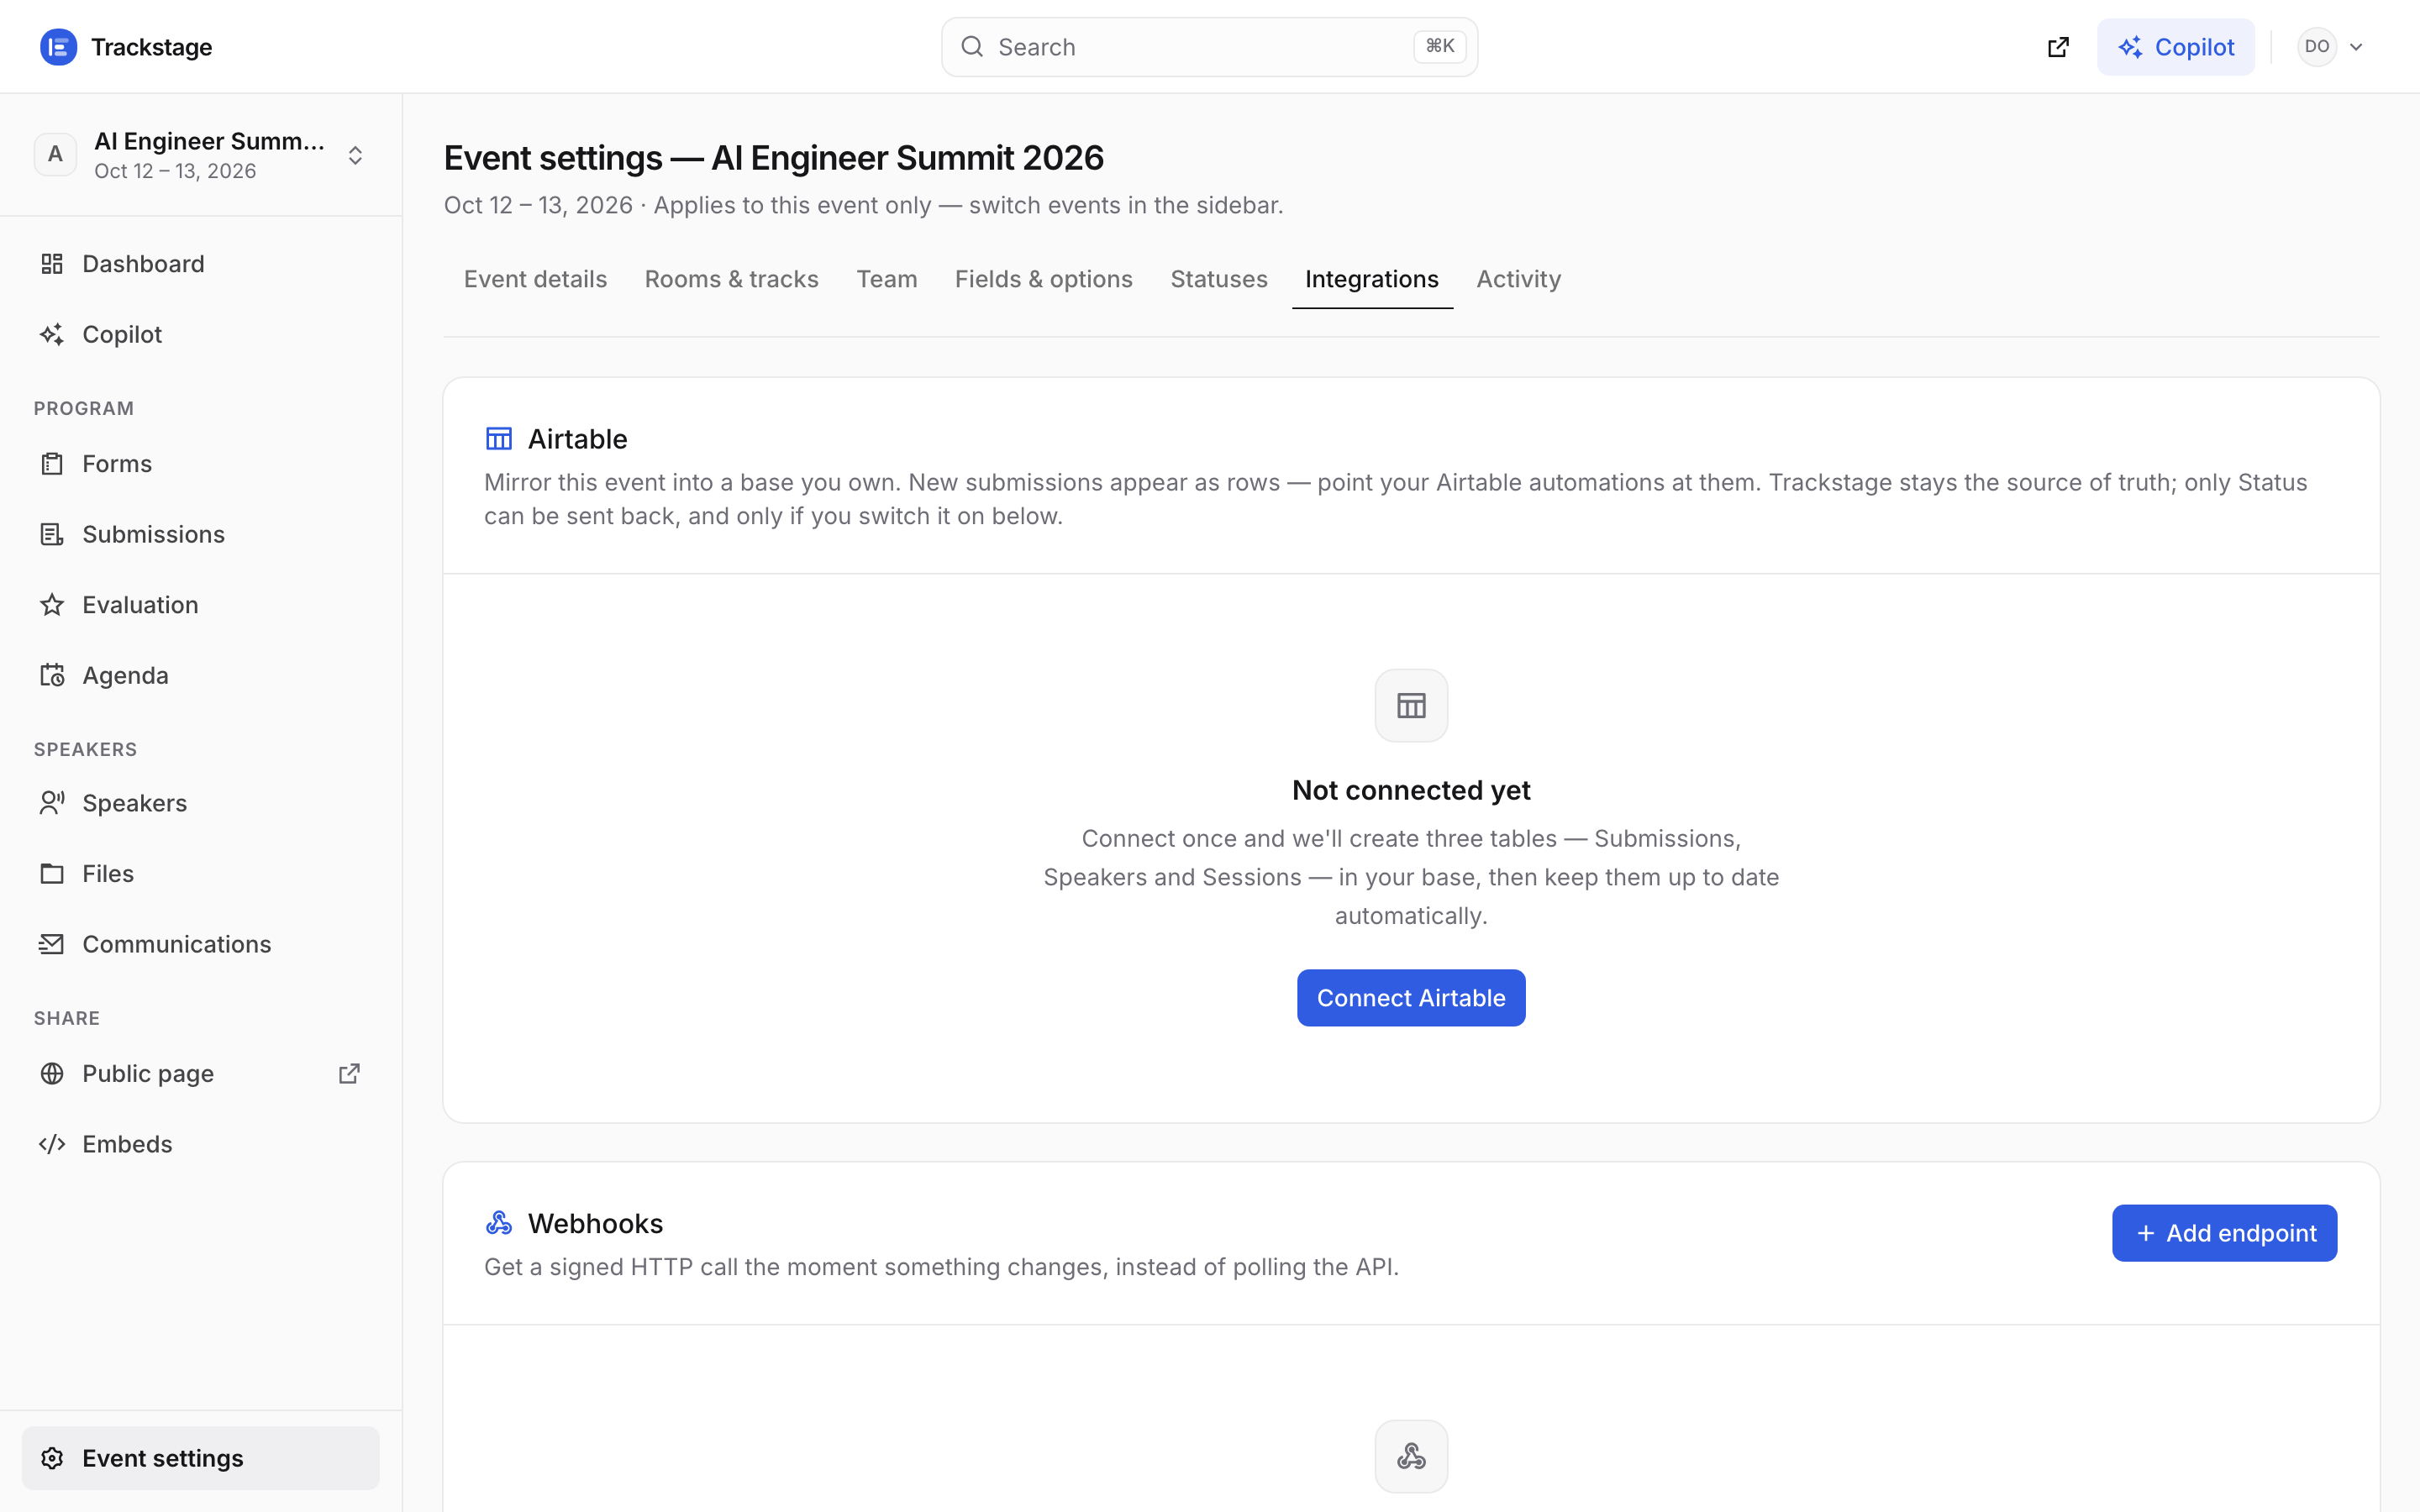Click the 'Not connected yet' heading

point(1411,790)
